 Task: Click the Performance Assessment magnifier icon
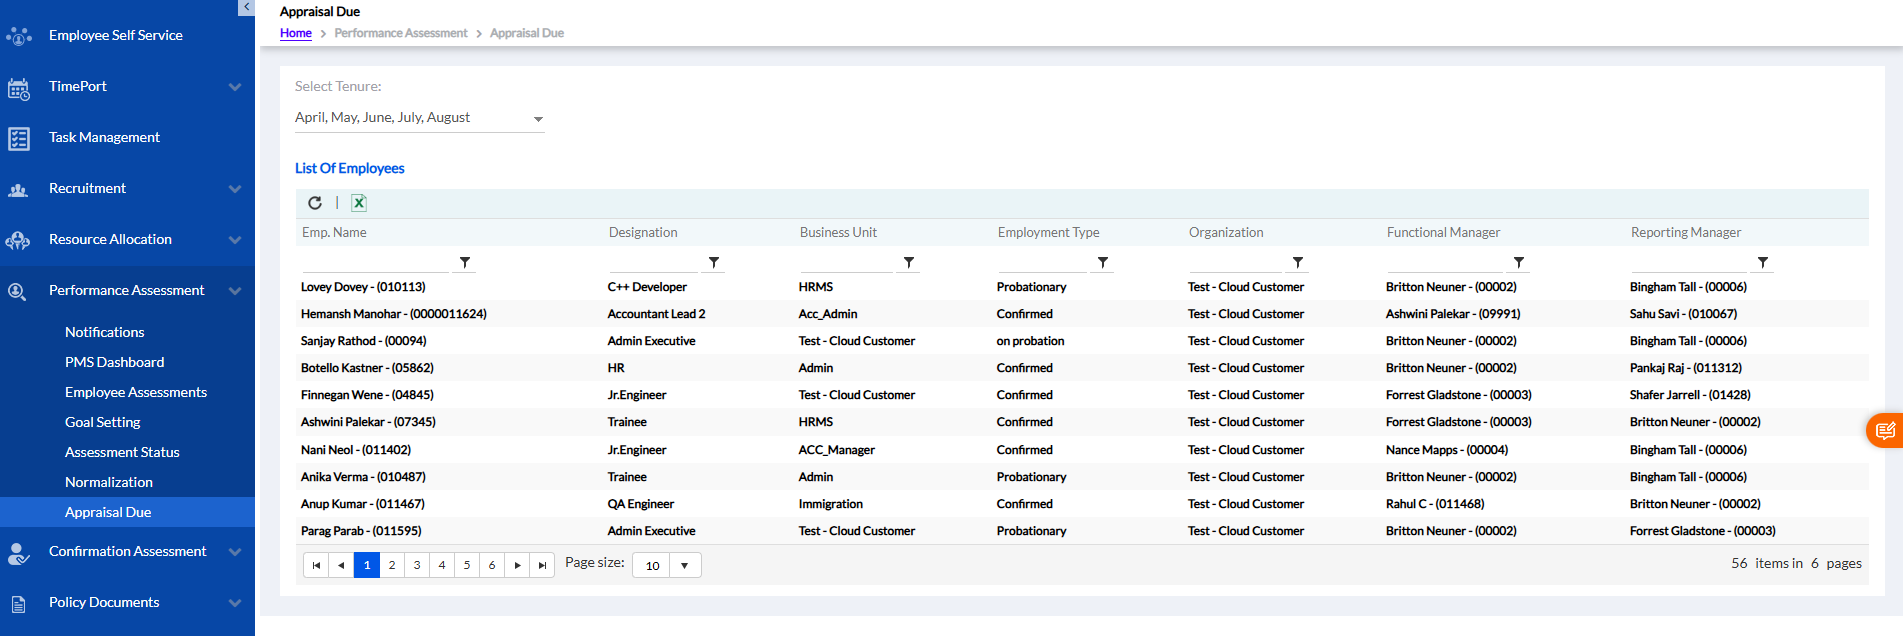[x=18, y=291]
